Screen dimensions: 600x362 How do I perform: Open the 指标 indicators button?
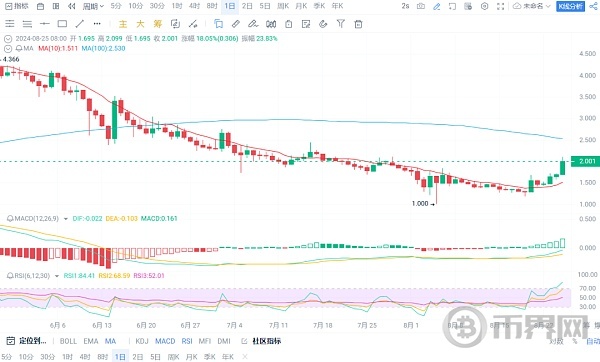pyautogui.click(x=17, y=6)
